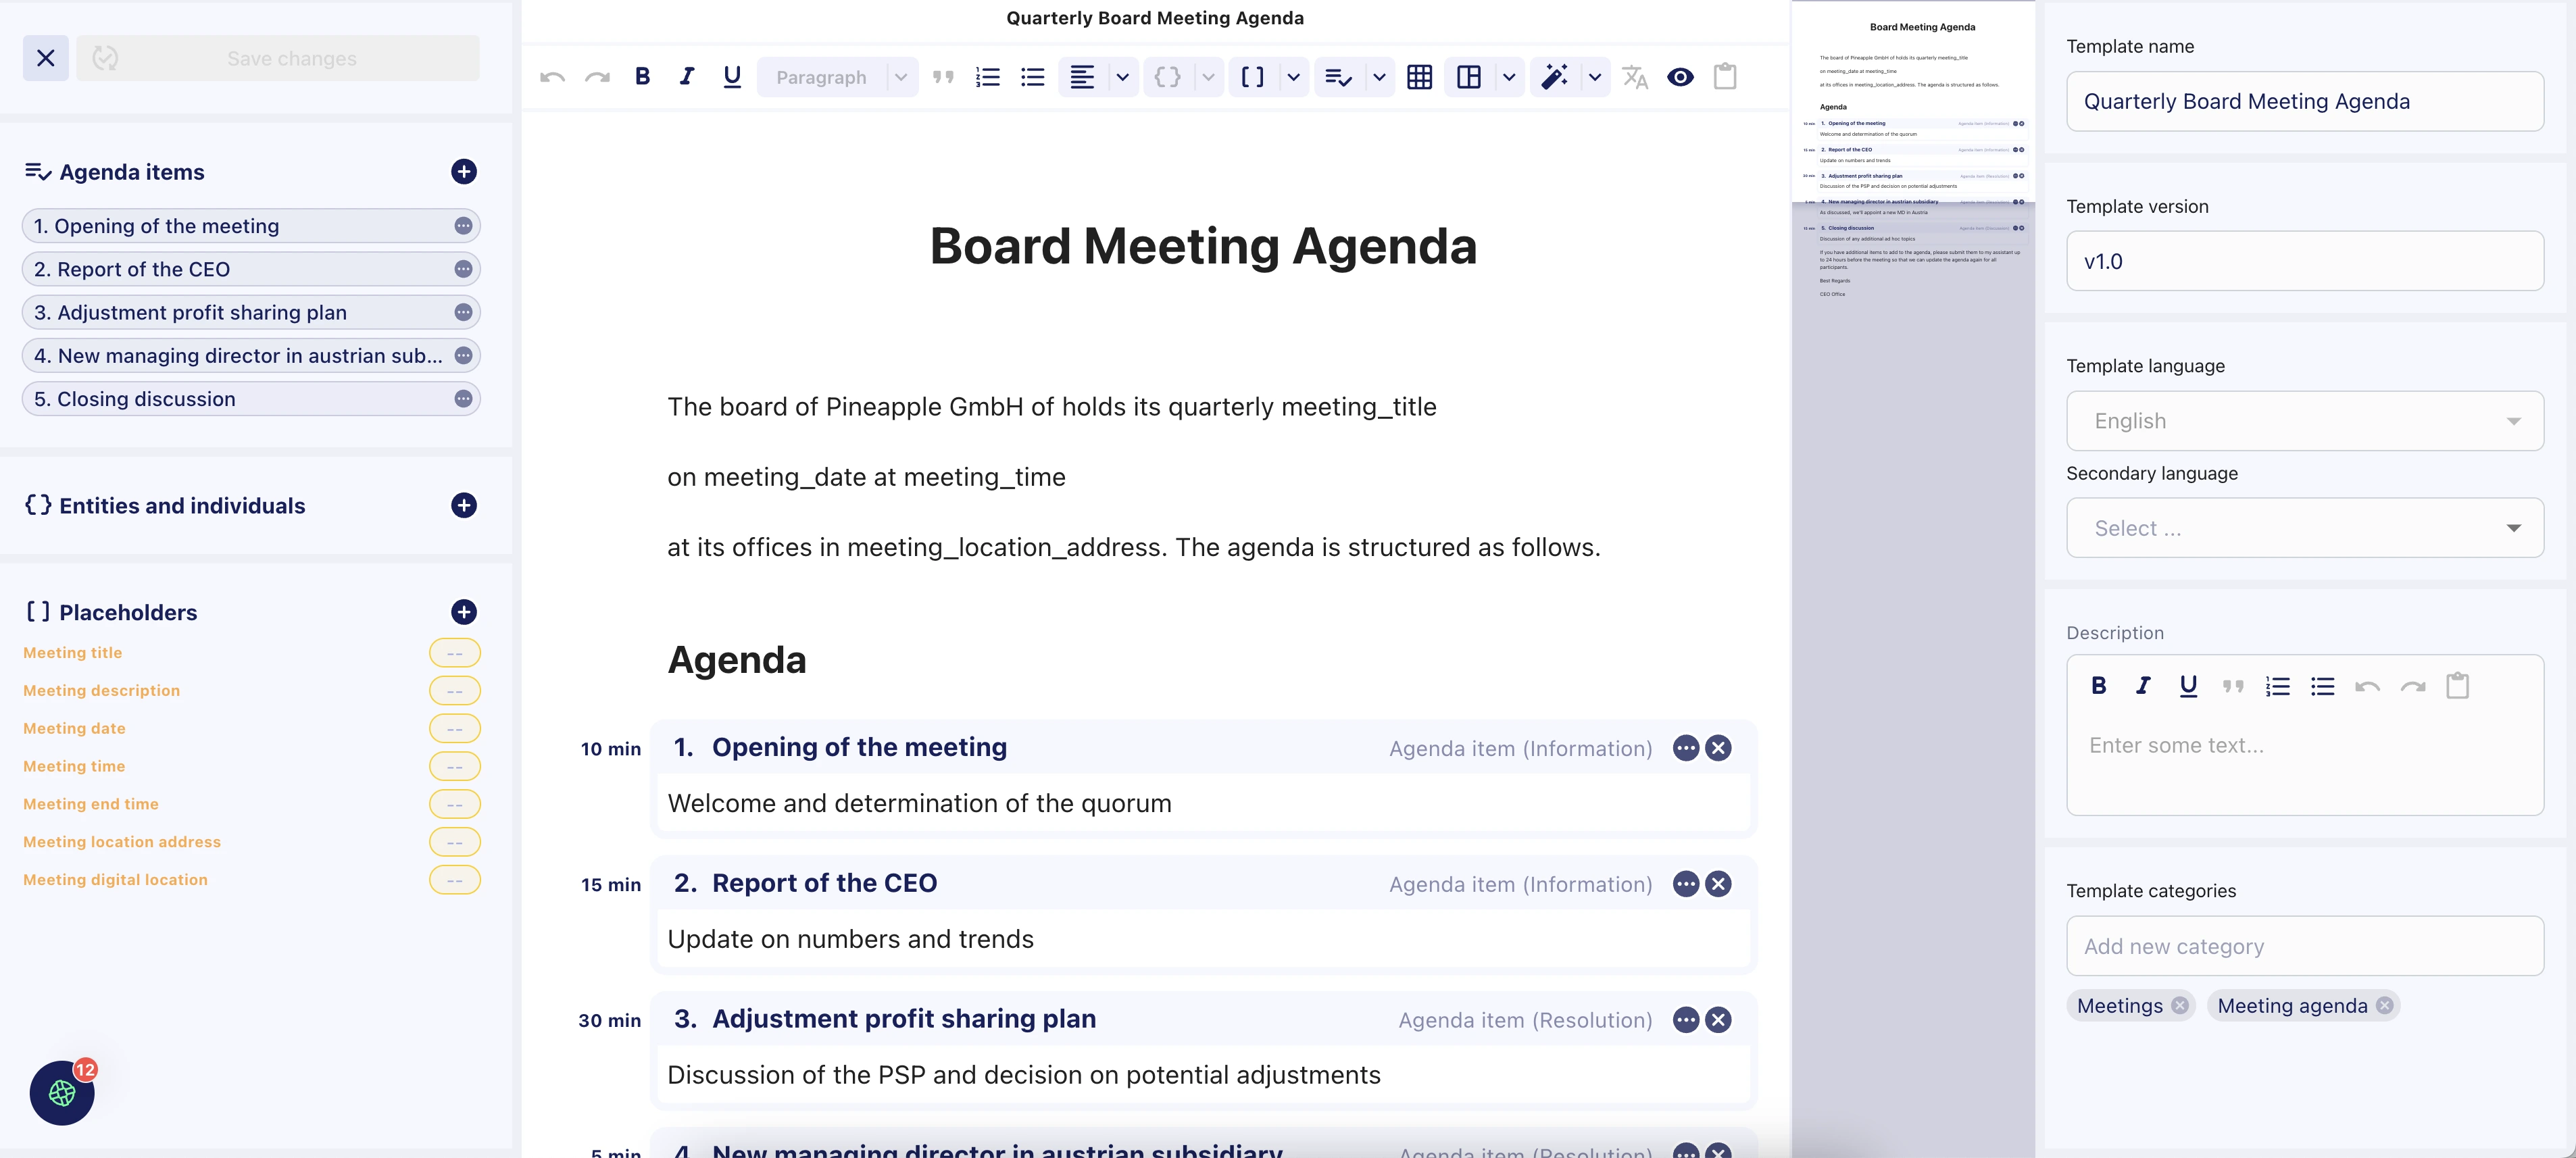Remove the Report of the CEO agenda item
The height and width of the screenshot is (1158, 2576).
1718,884
